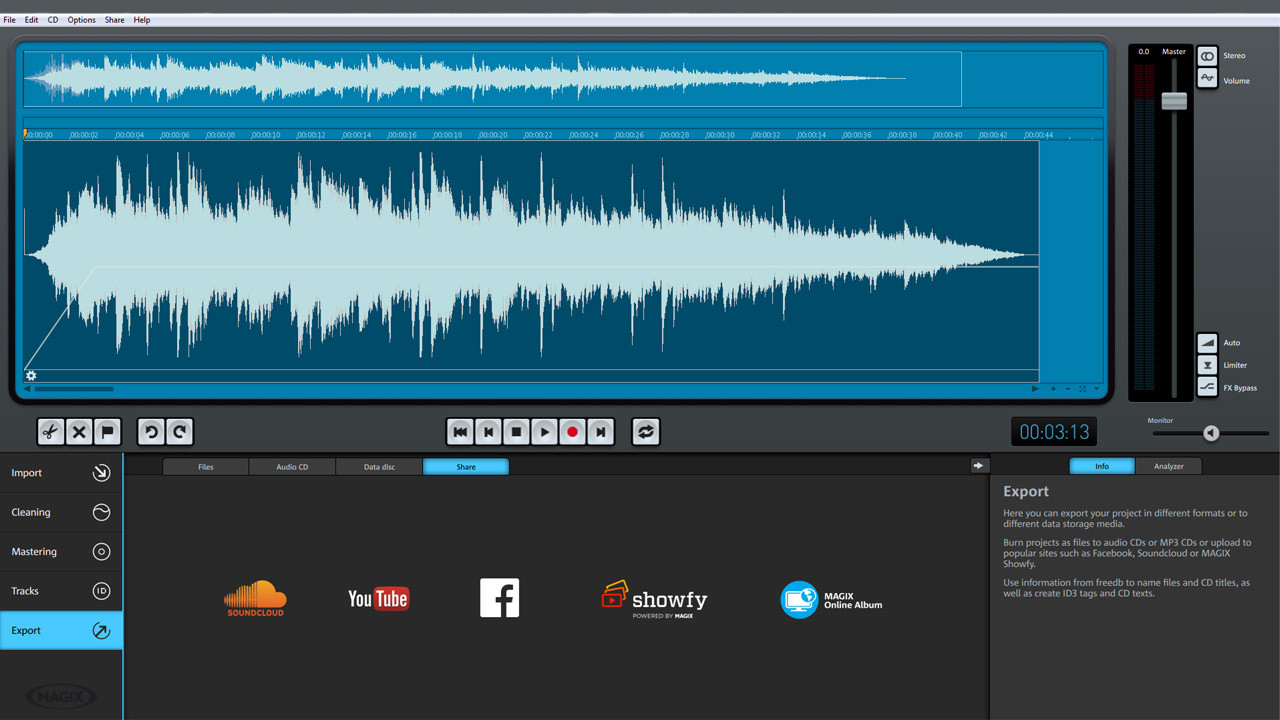The width and height of the screenshot is (1280, 720).
Task: Share the project to SoundCloud
Action: 255,598
